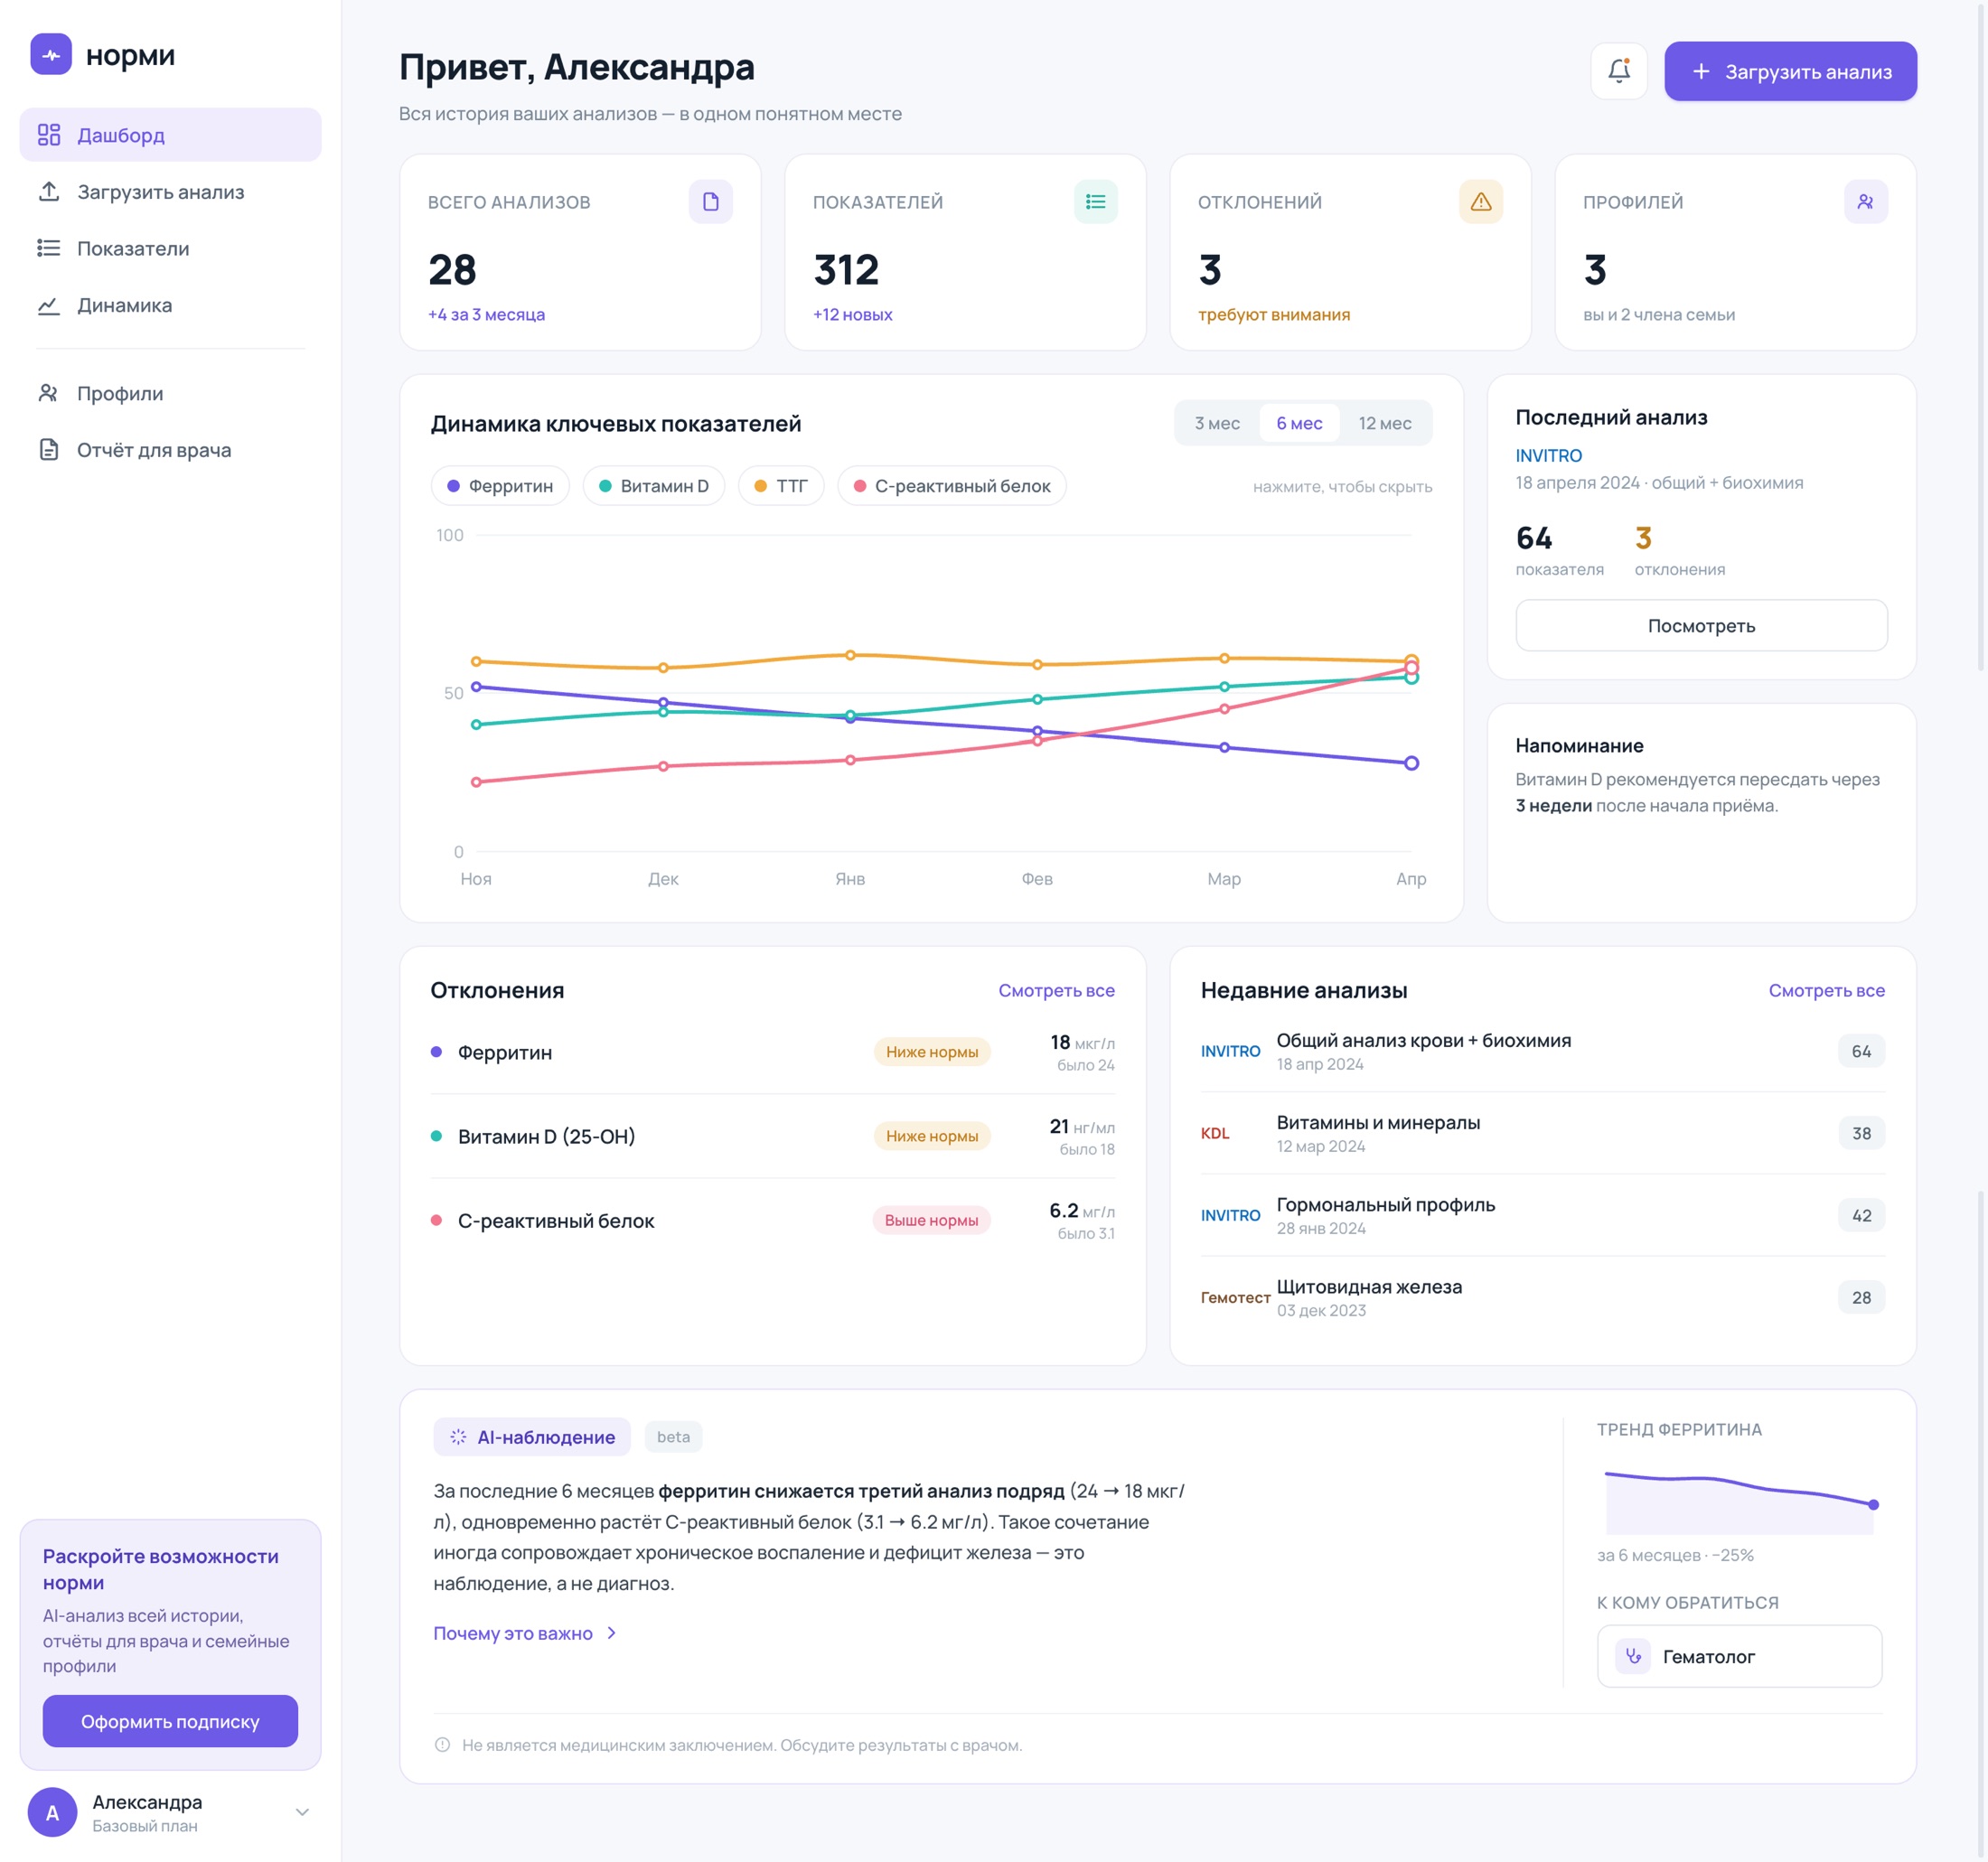Open the INVITRO link in Последний анализ
Viewport: 1988px width, 1862px height.
tap(1548, 456)
